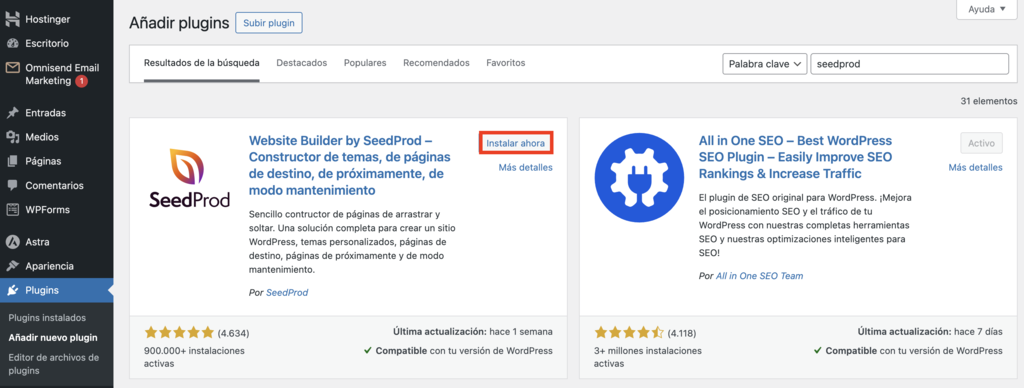Open Astra menu label
Image resolution: width=1024 pixels, height=388 pixels.
pyautogui.click(x=37, y=242)
